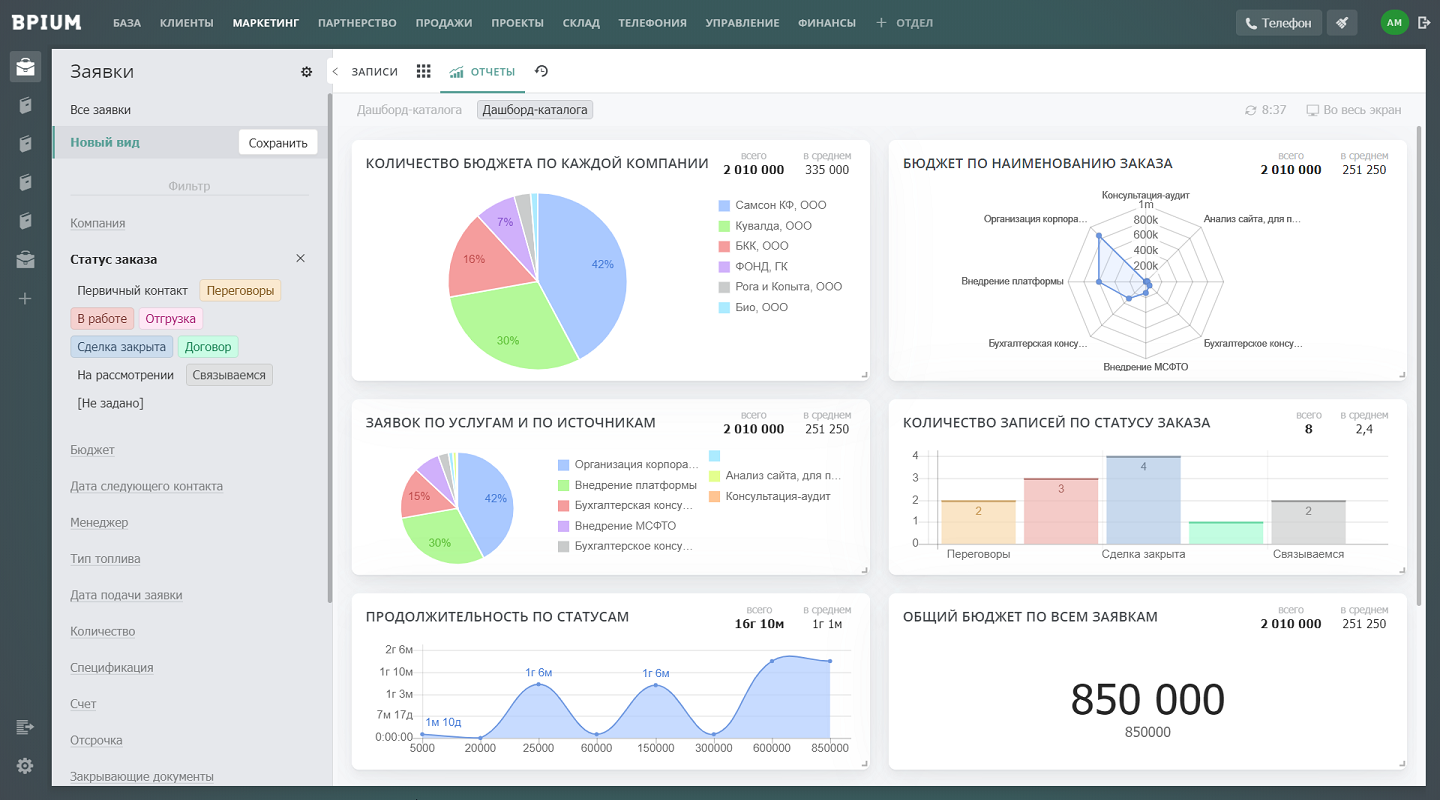Open the ПРОДАЖИ menu item

444,23
